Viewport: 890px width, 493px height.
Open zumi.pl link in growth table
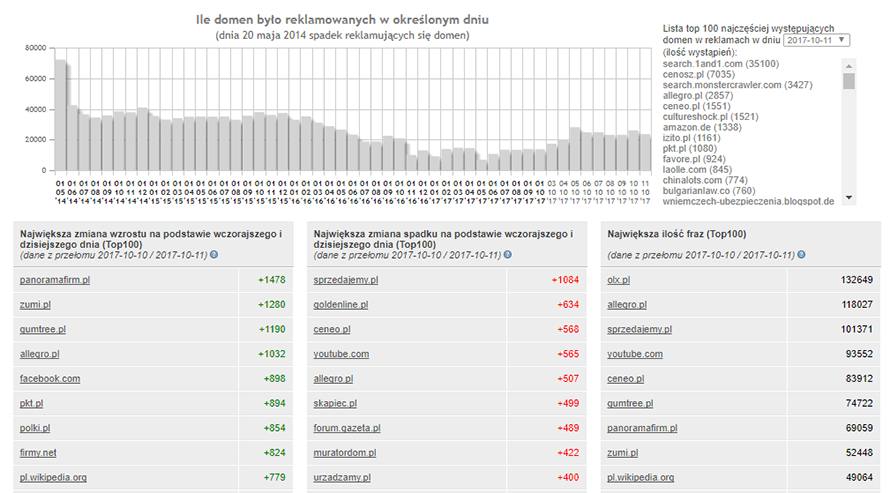pyautogui.click(x=35, y=305)
